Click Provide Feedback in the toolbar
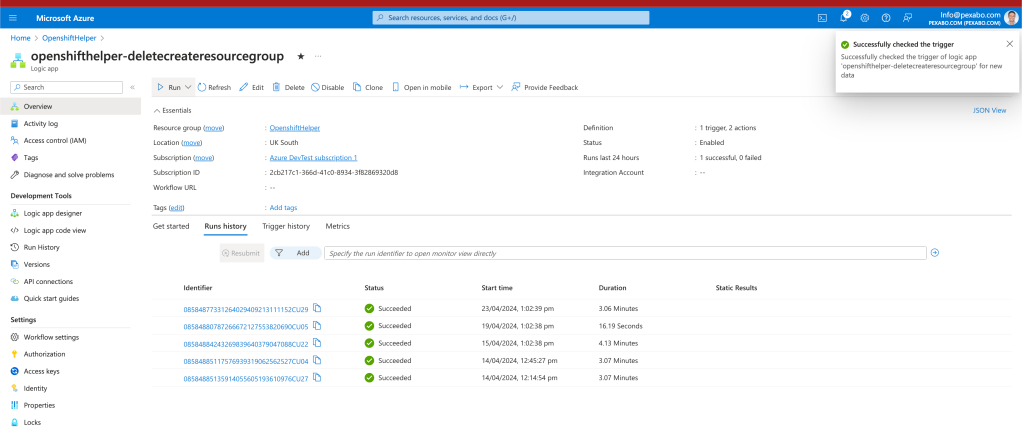This screenshot has width=1022, height=439. click(x=544, y=87)
